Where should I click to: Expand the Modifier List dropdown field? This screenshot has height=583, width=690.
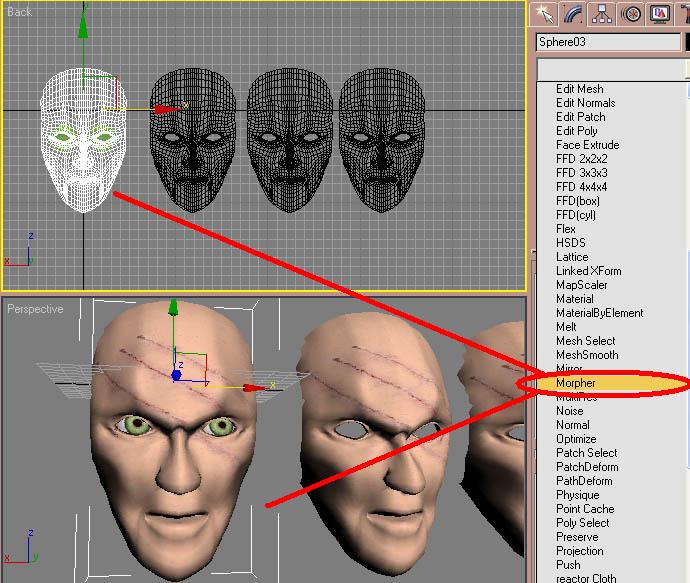(x=612, y=67)
